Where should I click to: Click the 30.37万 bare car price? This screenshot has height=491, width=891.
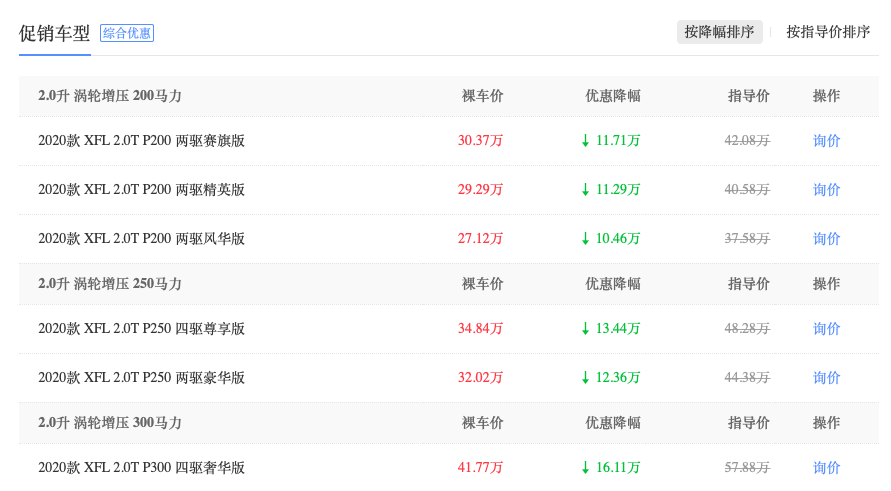[480, 141]
